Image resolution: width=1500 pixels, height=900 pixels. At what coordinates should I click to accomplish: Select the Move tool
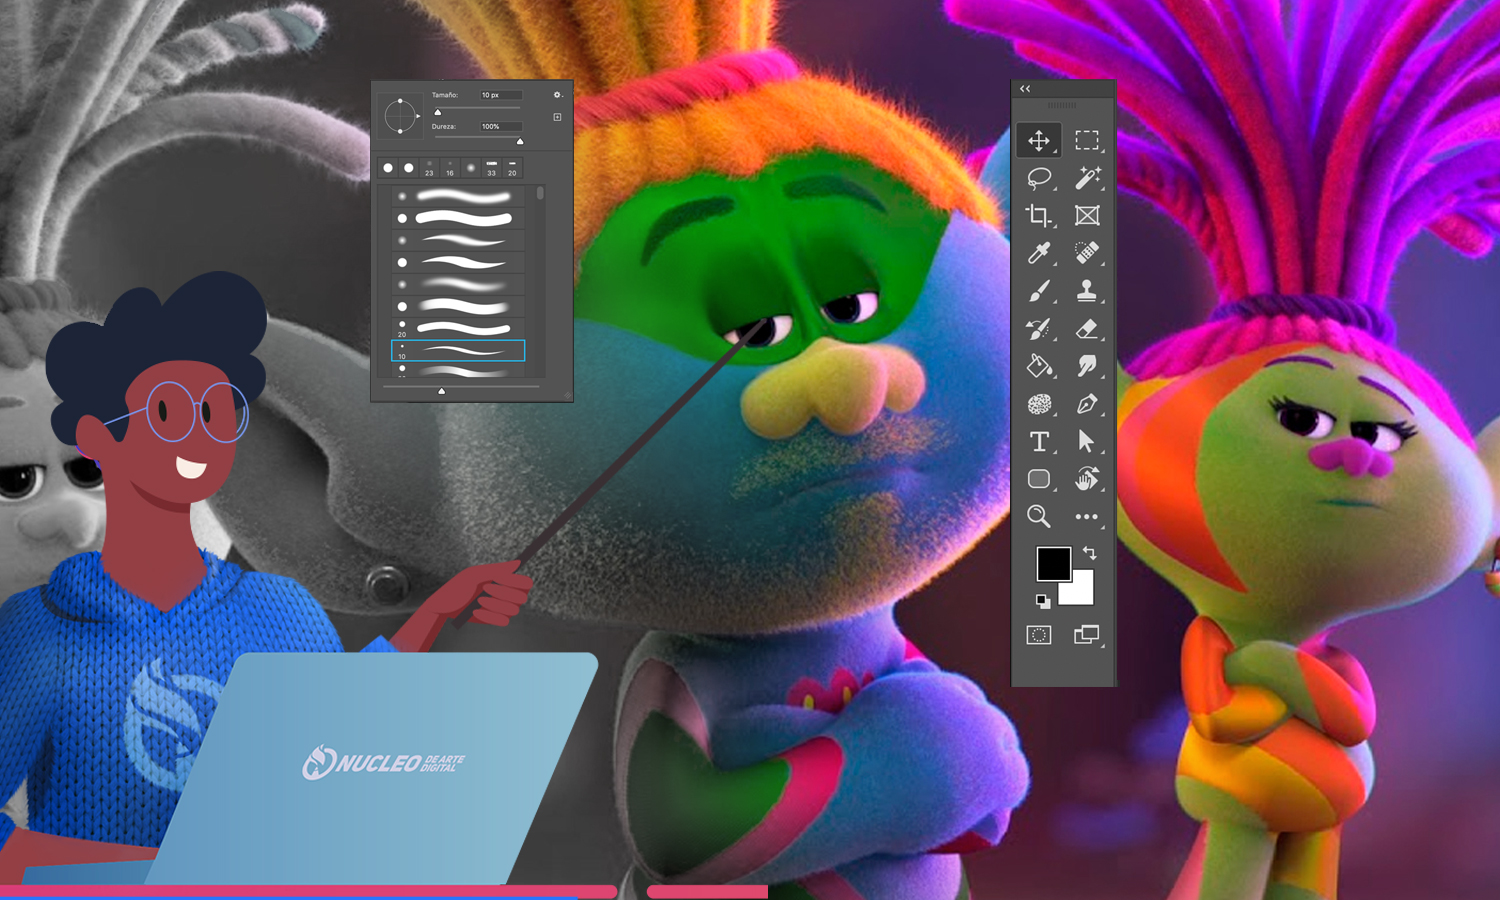tap(1039, 141)
